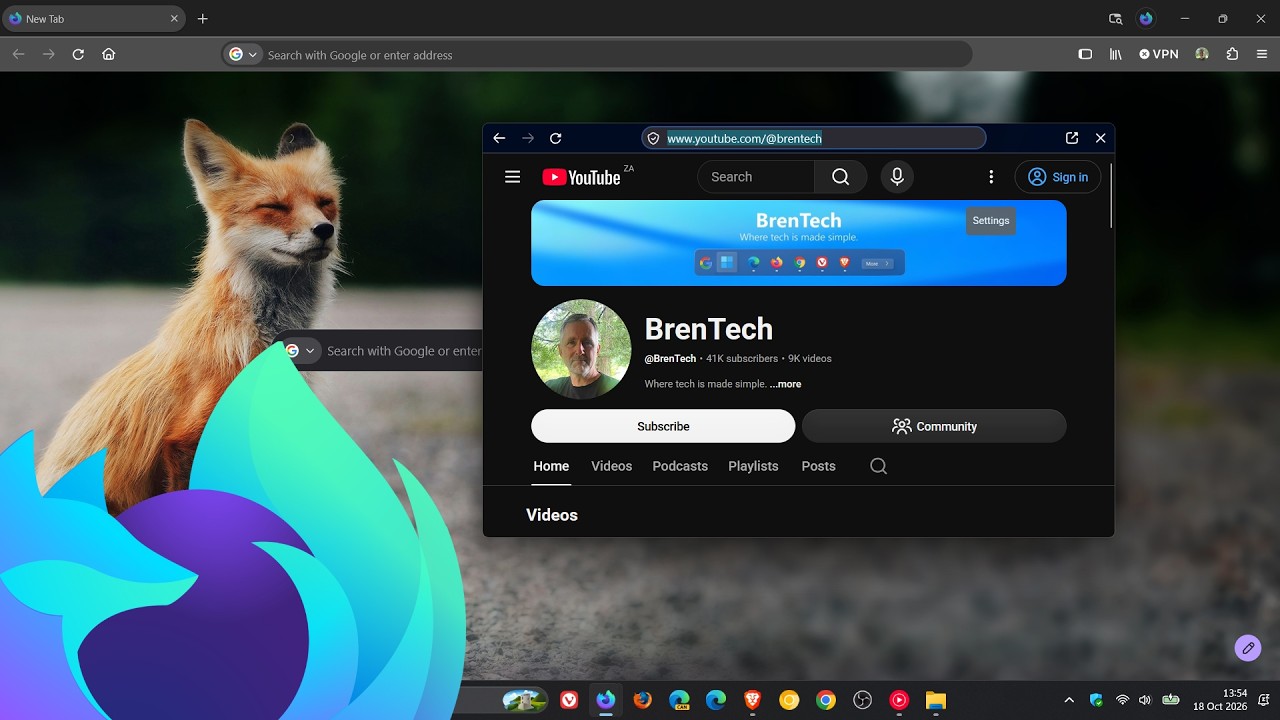This screenshot has height=720, width=1280.
Task: Select the youtube.com/@brentech URL field
Action: [814, 138]
